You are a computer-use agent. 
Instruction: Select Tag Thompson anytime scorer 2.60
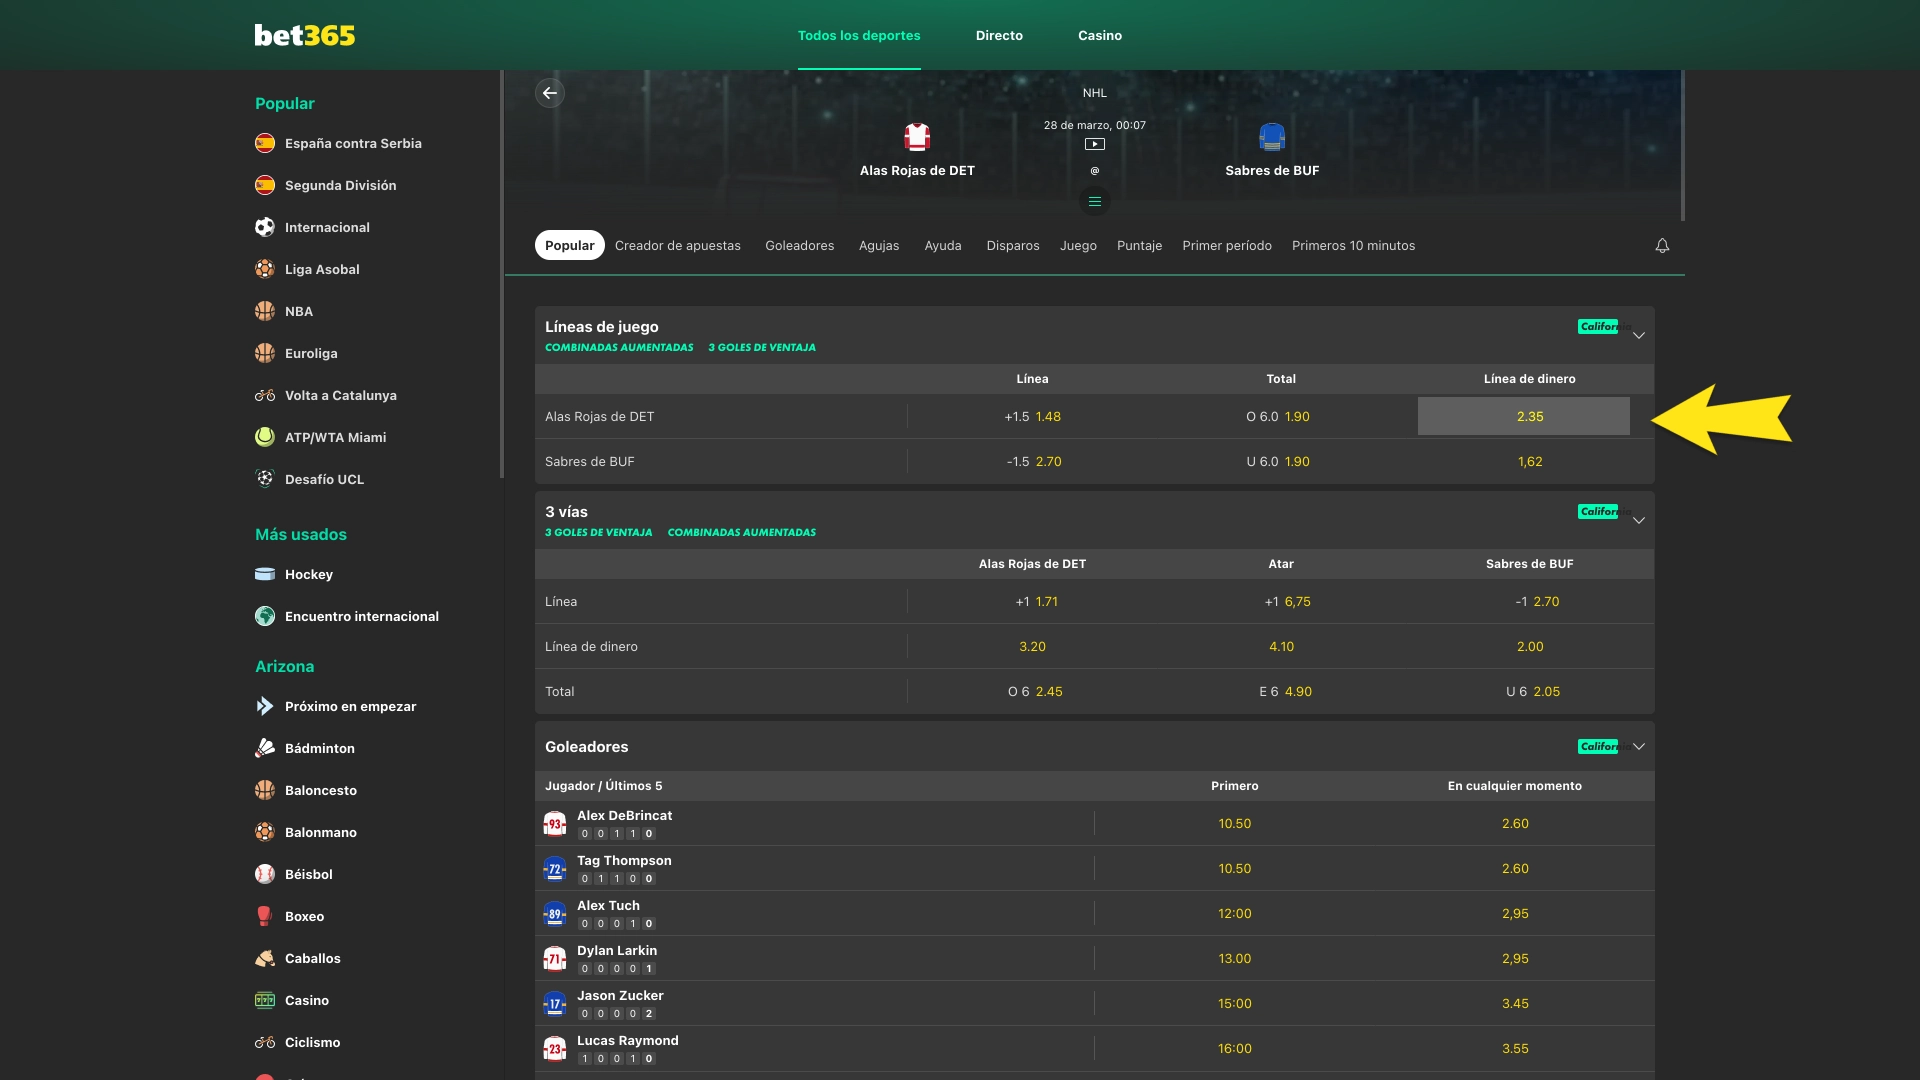[x=1515, y=868]
